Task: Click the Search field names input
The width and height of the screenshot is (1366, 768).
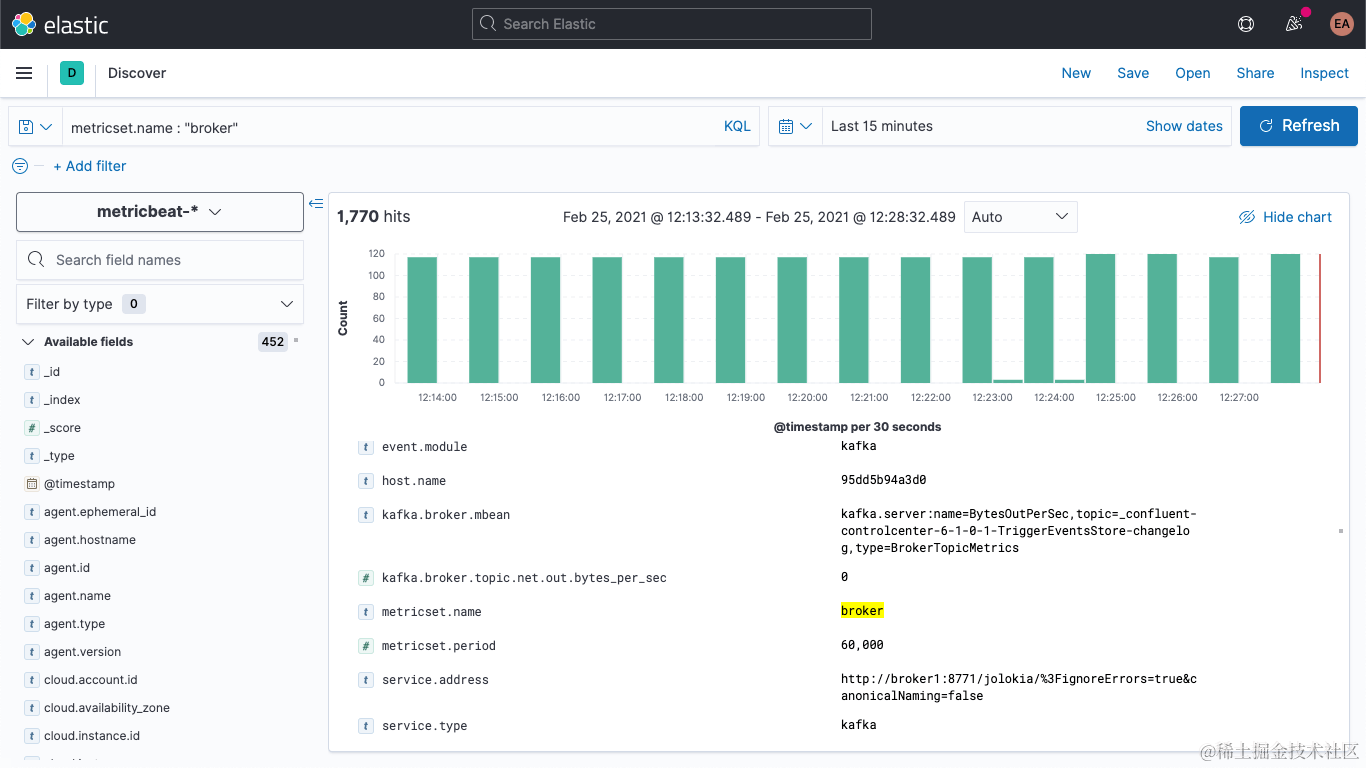Action: coord(160,260)
